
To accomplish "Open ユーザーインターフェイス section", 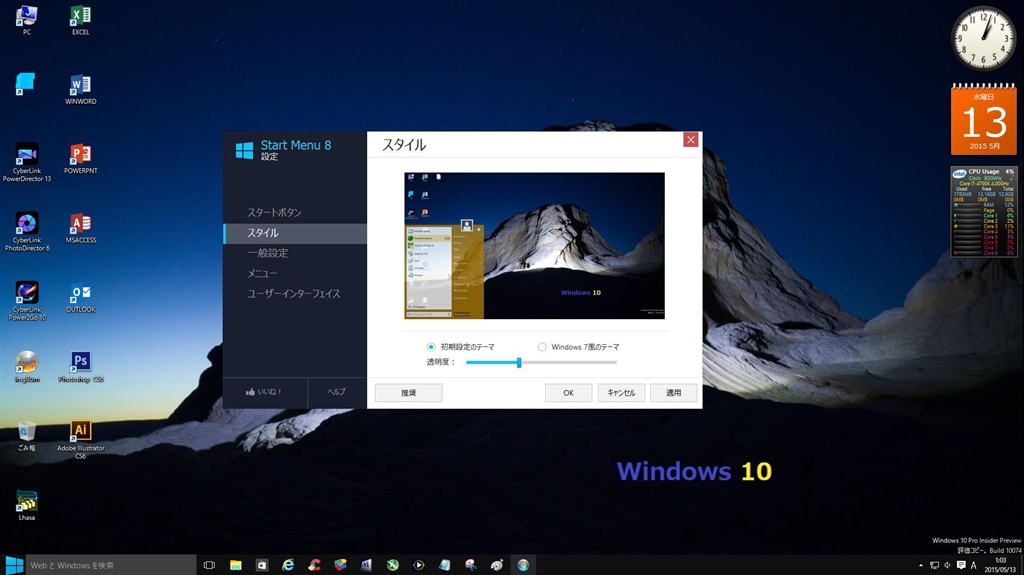I will tap(295, 293).
